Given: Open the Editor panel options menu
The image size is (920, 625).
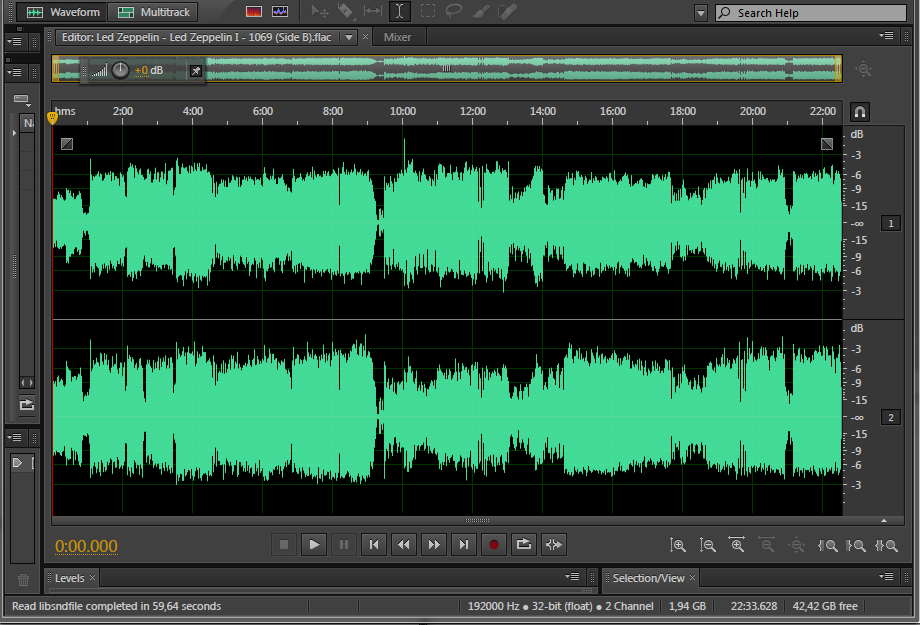Looking at the screenshot, I should [886, 36].
